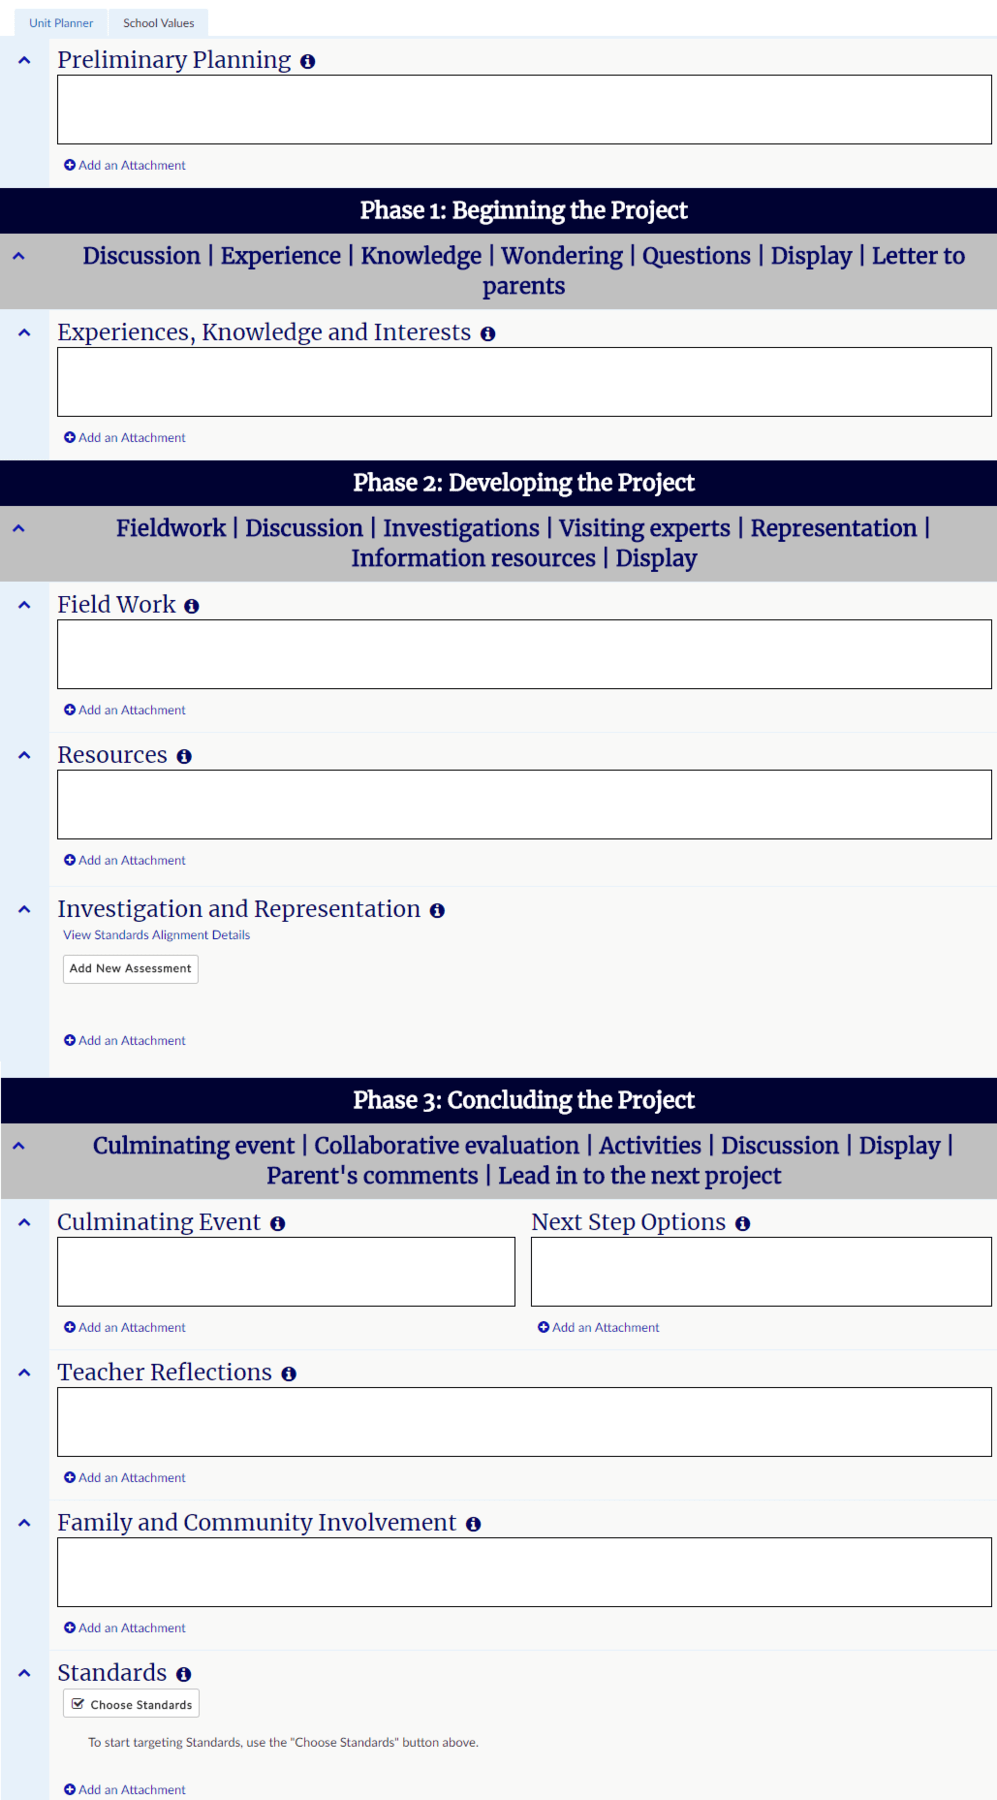Click into the Resources text box

coord(524,804)
